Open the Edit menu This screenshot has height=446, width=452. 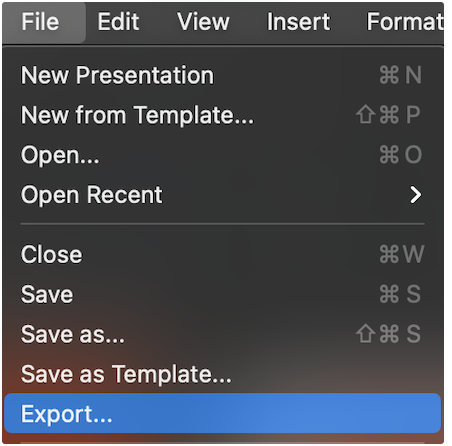tap(118, 22)
